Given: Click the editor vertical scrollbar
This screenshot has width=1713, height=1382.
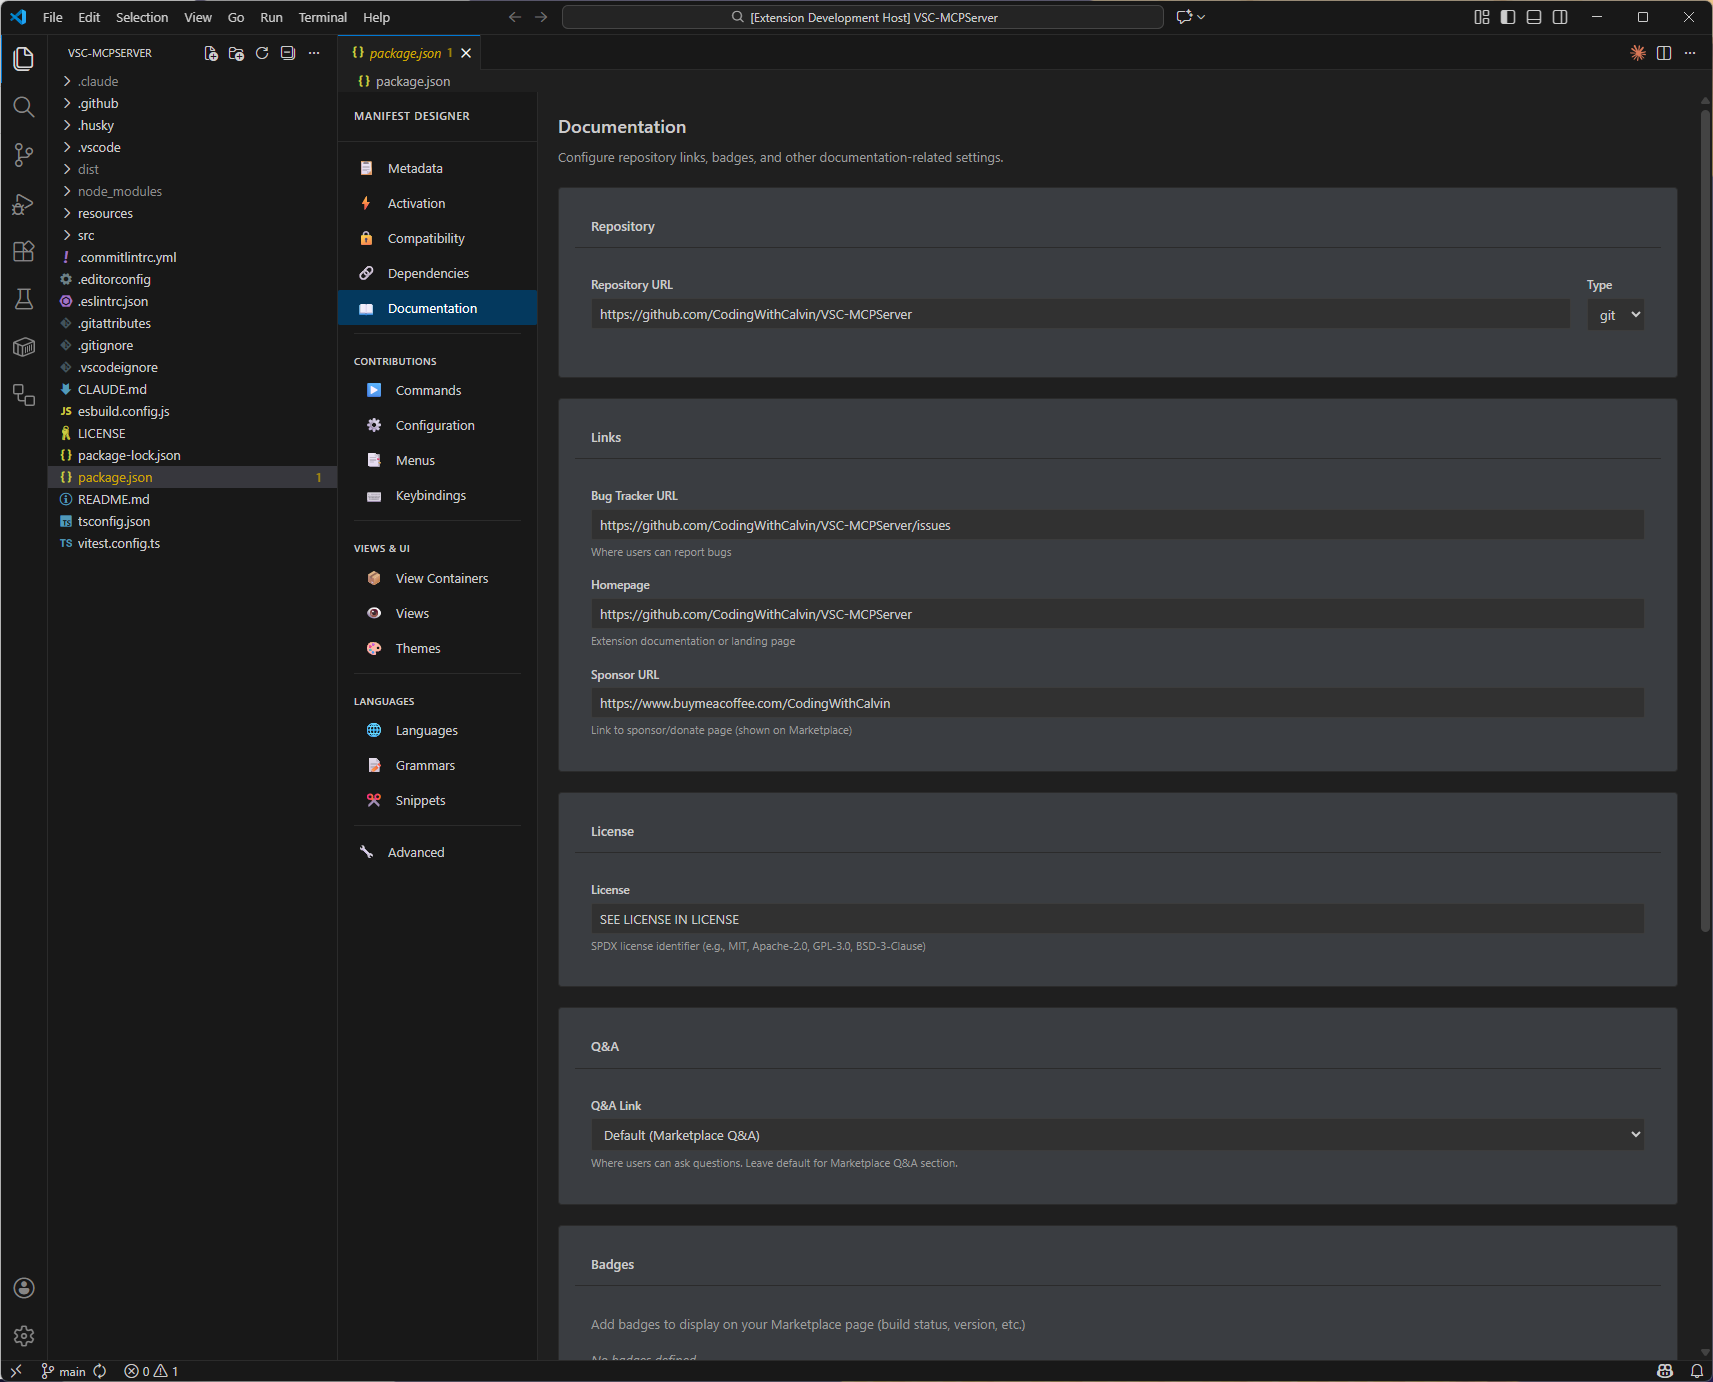Looking at the screenshot, I should (1705, 520).
